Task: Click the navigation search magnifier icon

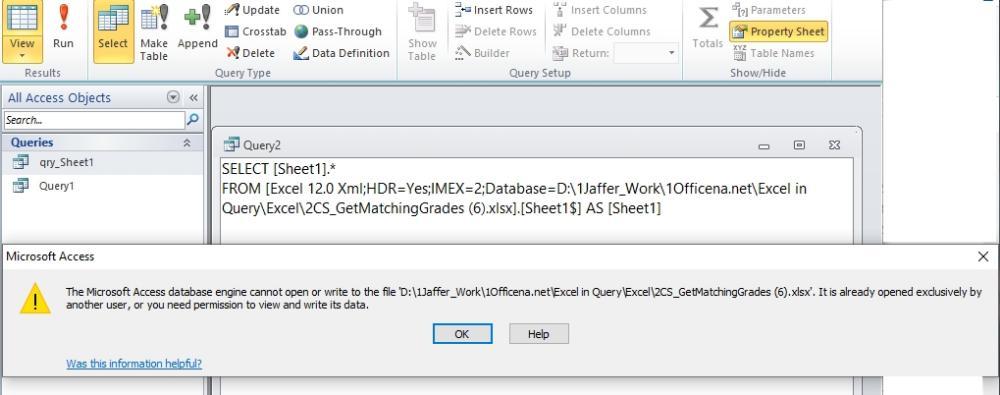Action: point(193,119)
